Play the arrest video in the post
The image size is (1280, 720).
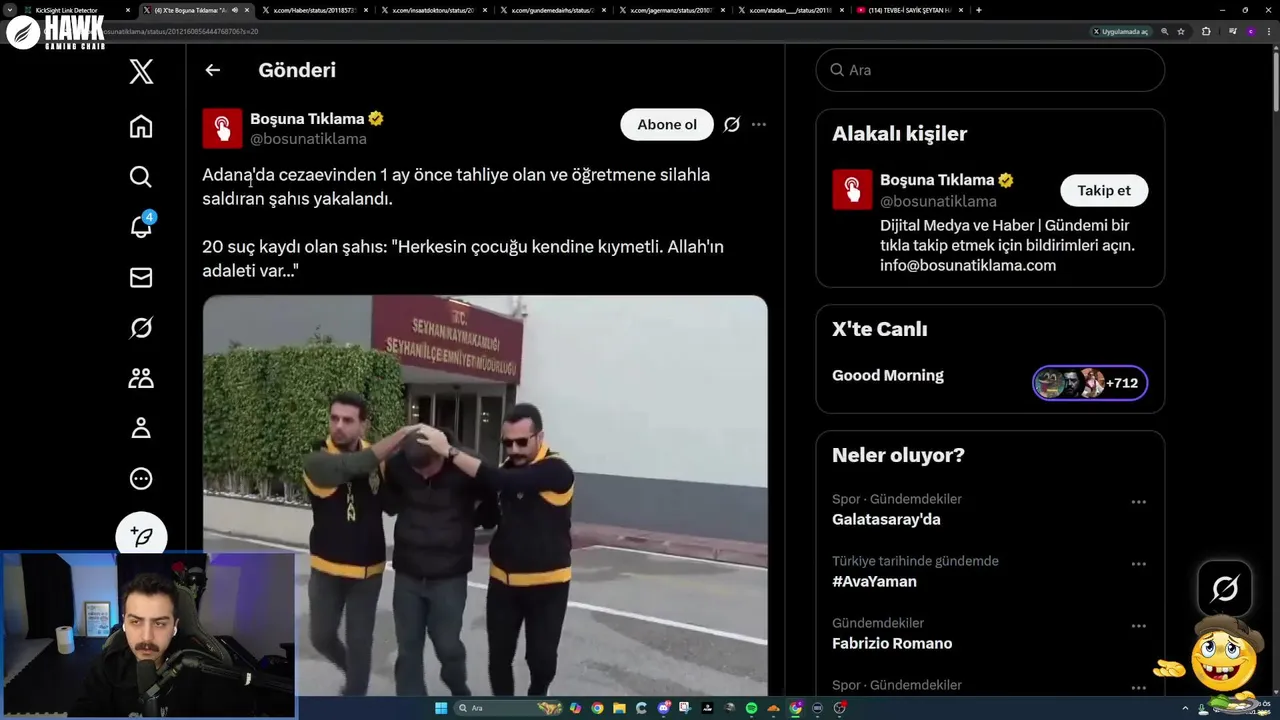click(x=485, y=495)
